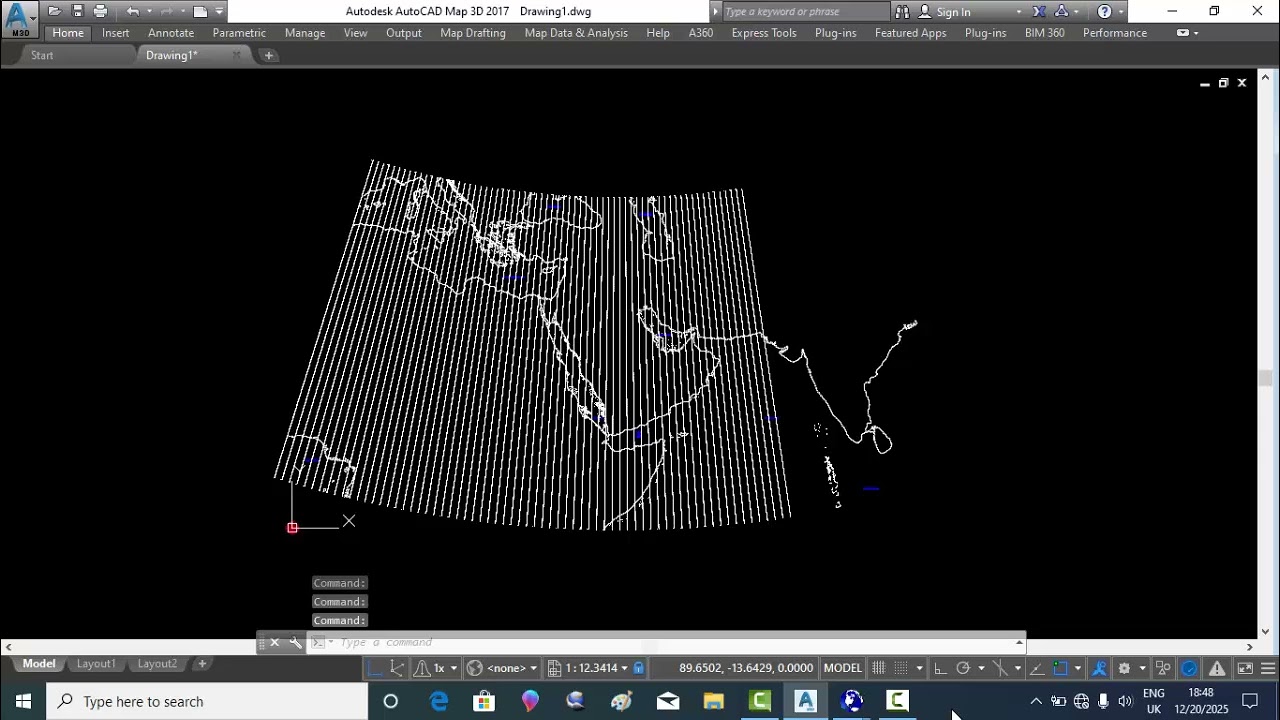Open Autodesk Exchange Apps icon
Viewport: 1280px width, 720px height.
(x=1040, y=12)
